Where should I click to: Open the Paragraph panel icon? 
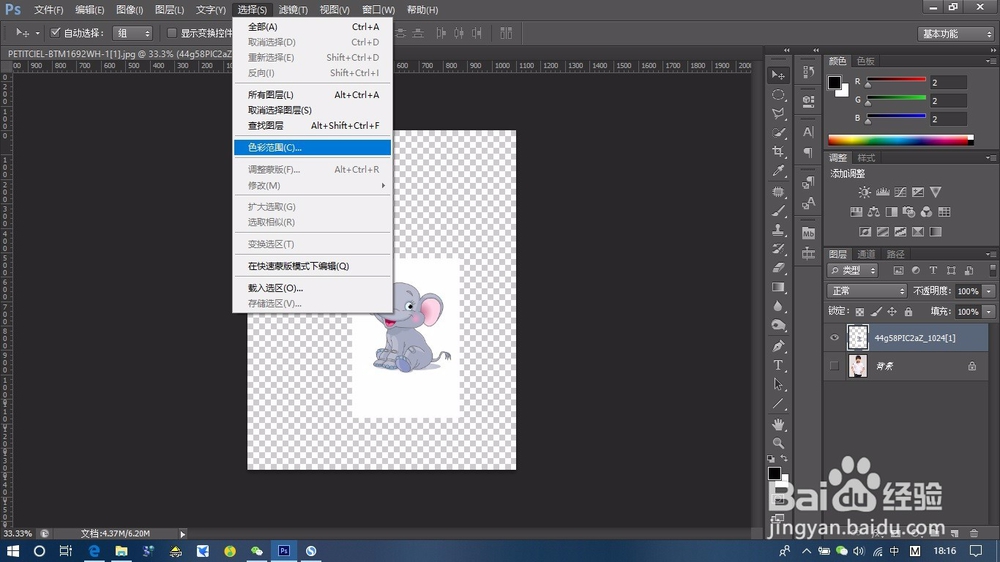(809, 152)
